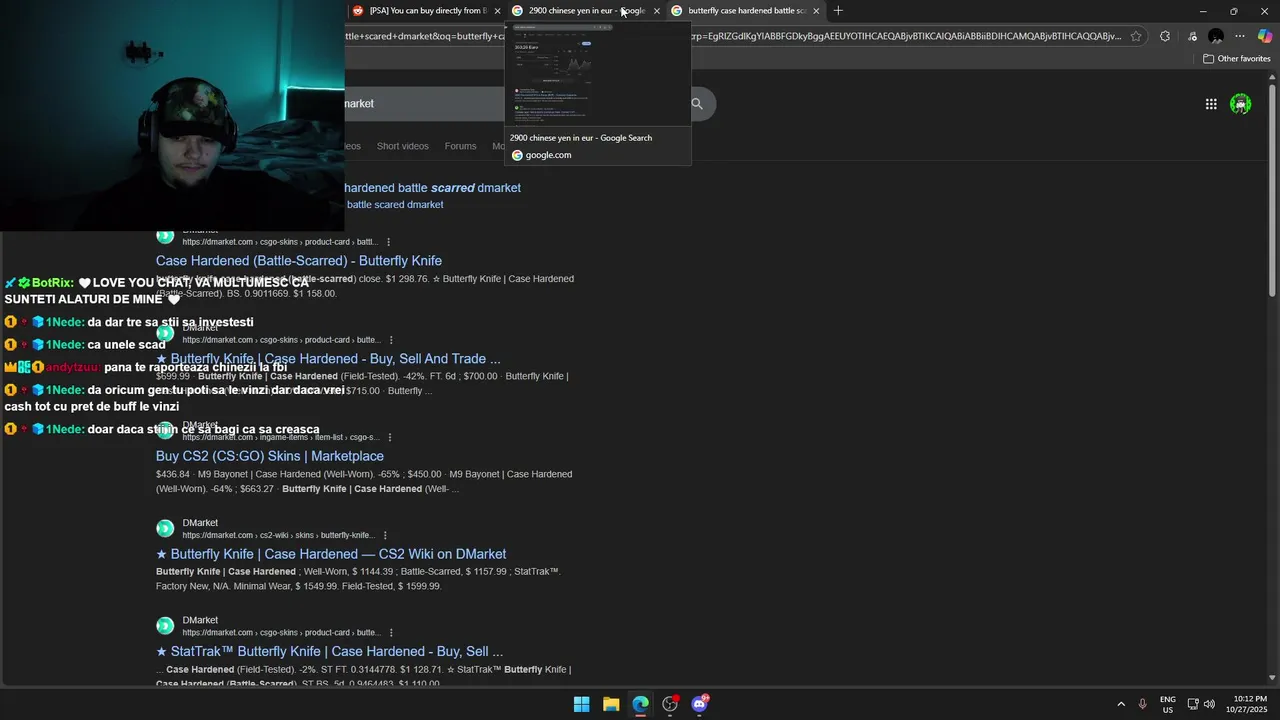The height and width of the screenshot is (720, 1280).
Task: Open Copilot sidebar icon
Action: (x=1265, y=36)
